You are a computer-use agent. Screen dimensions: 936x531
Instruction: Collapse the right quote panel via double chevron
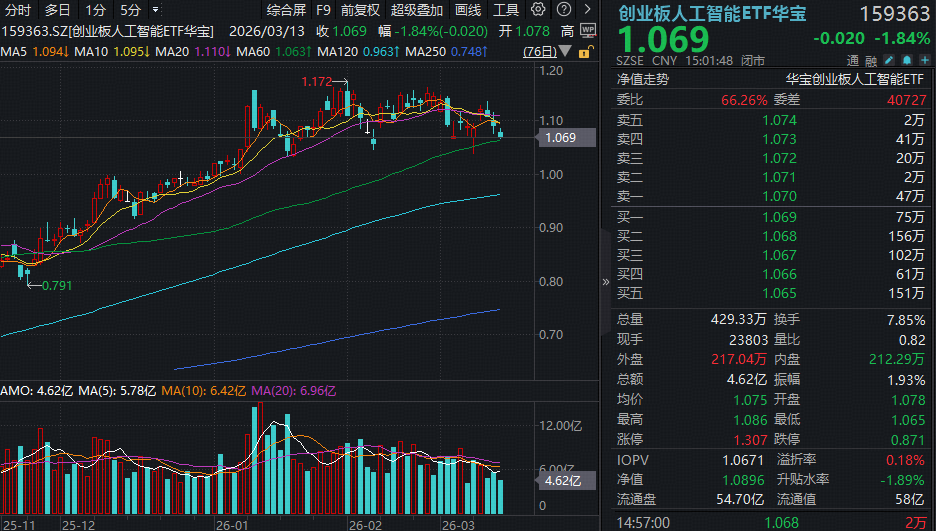tap(604, 282)
